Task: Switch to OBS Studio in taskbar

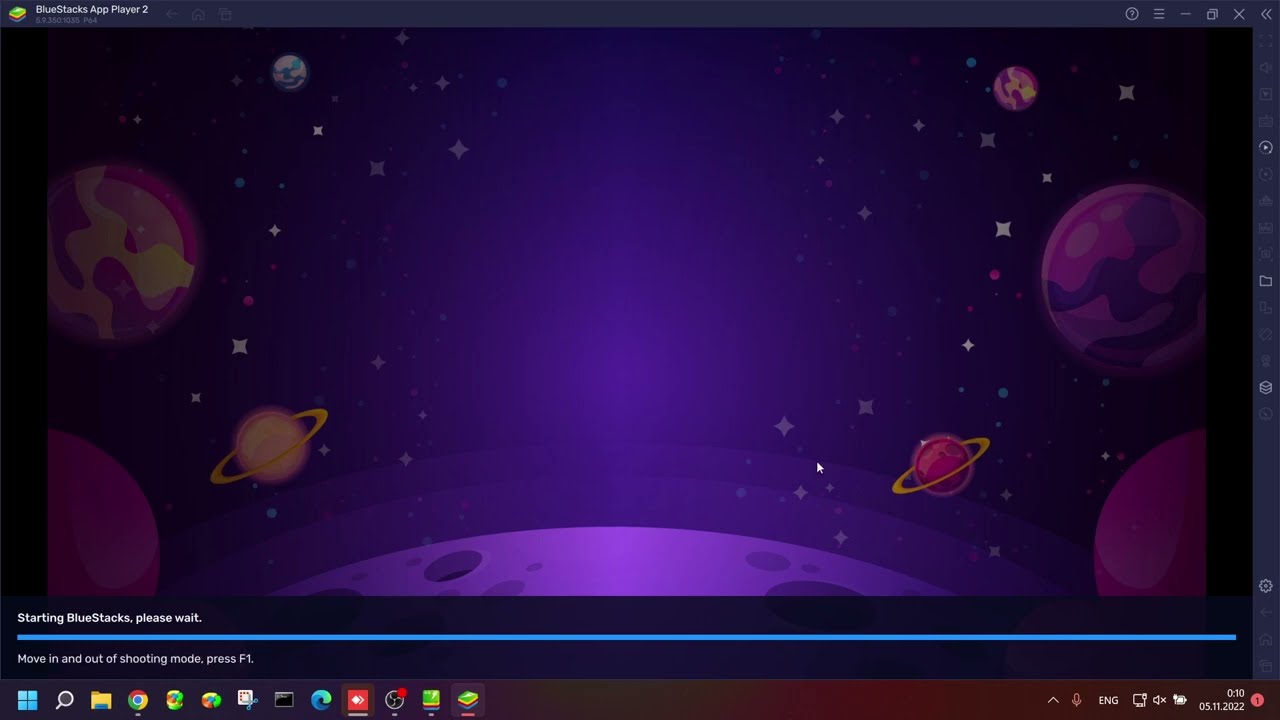Action: click(x=395, y=700)
